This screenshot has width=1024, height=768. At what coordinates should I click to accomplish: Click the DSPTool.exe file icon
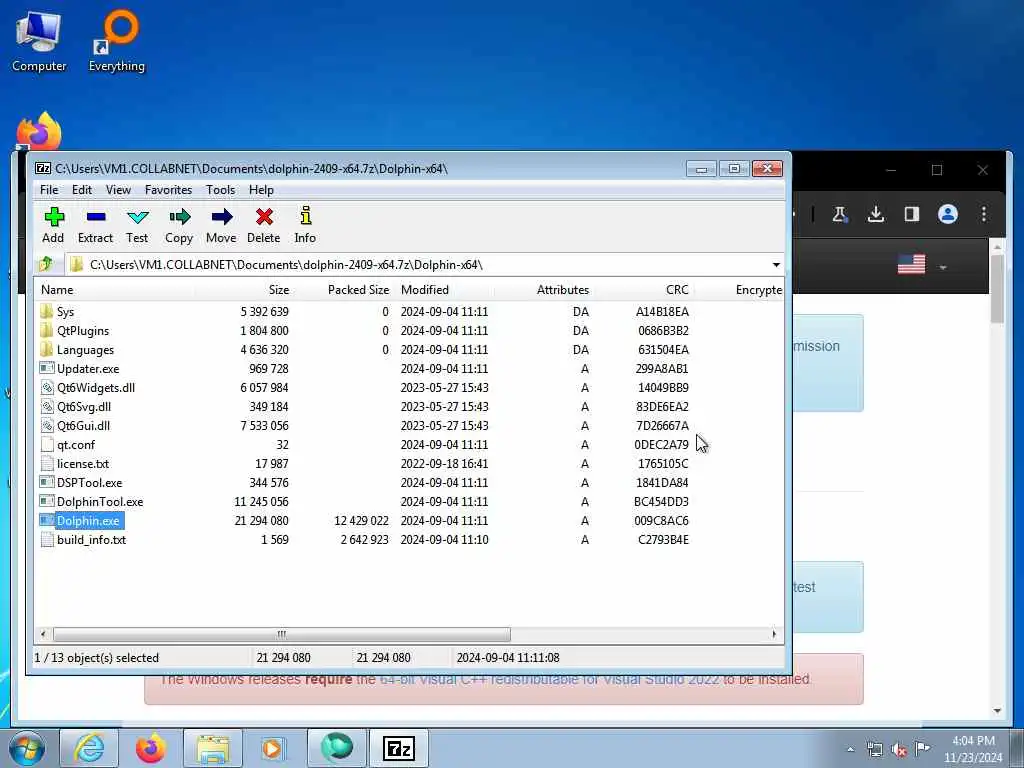coord(46,483)
